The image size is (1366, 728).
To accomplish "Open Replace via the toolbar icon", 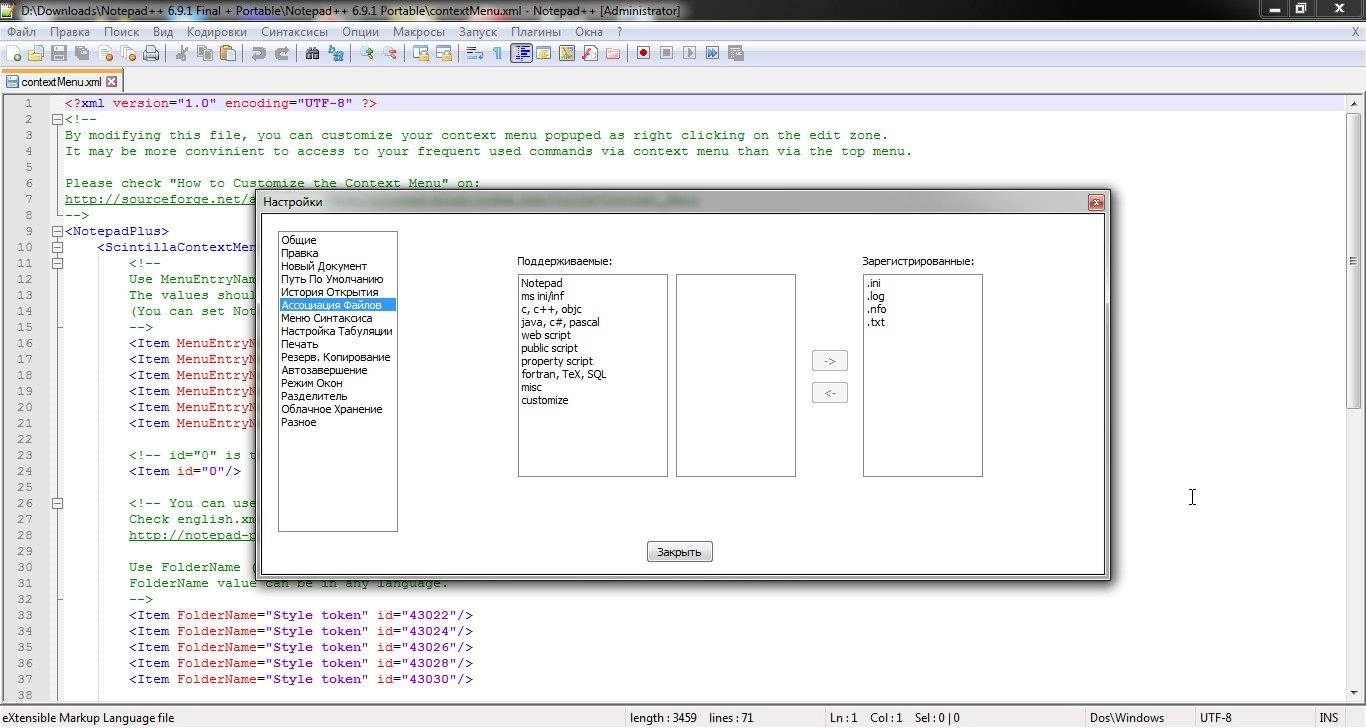I will tap(336, 54).
